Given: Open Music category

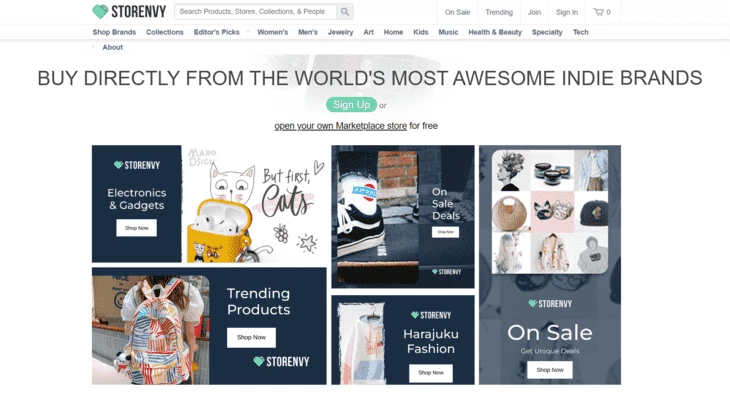Looking at the screenshot, I should click(448, 32).
